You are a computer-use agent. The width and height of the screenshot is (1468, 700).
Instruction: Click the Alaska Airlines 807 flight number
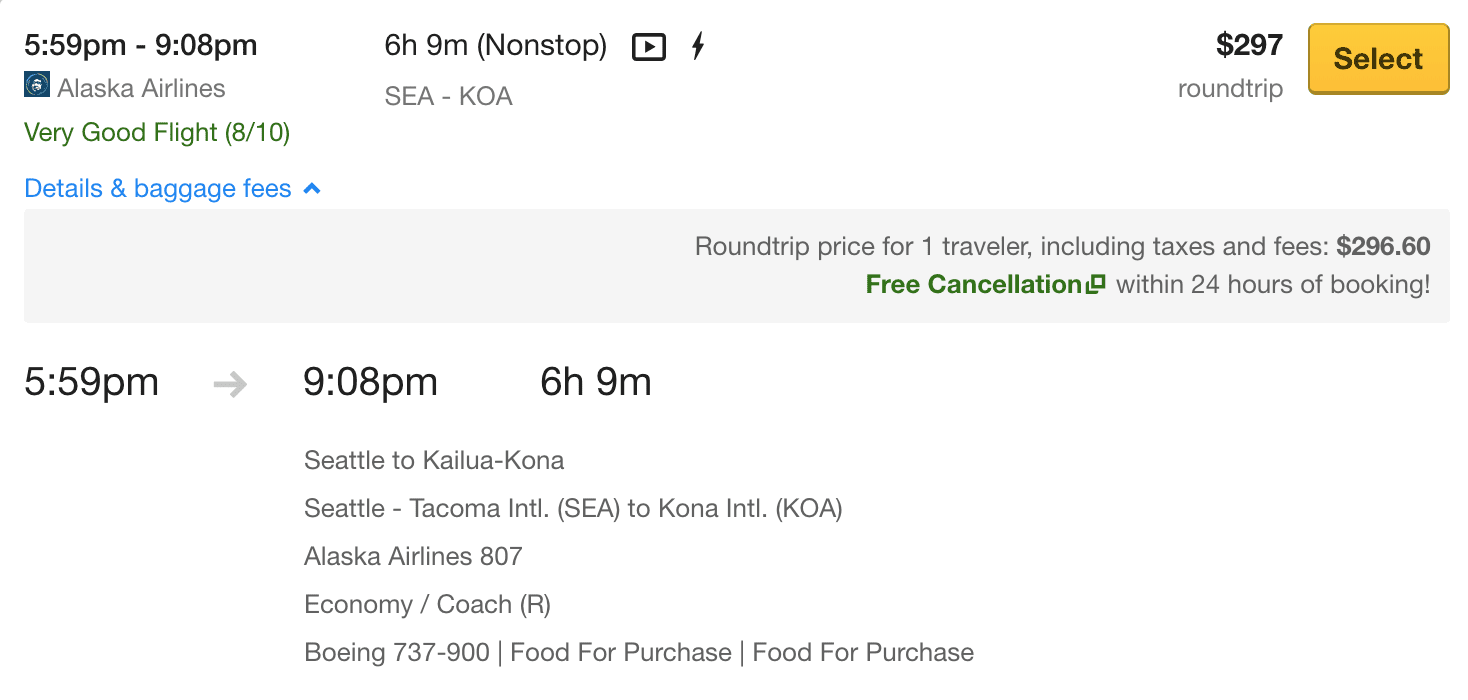[x=413, y=556]
